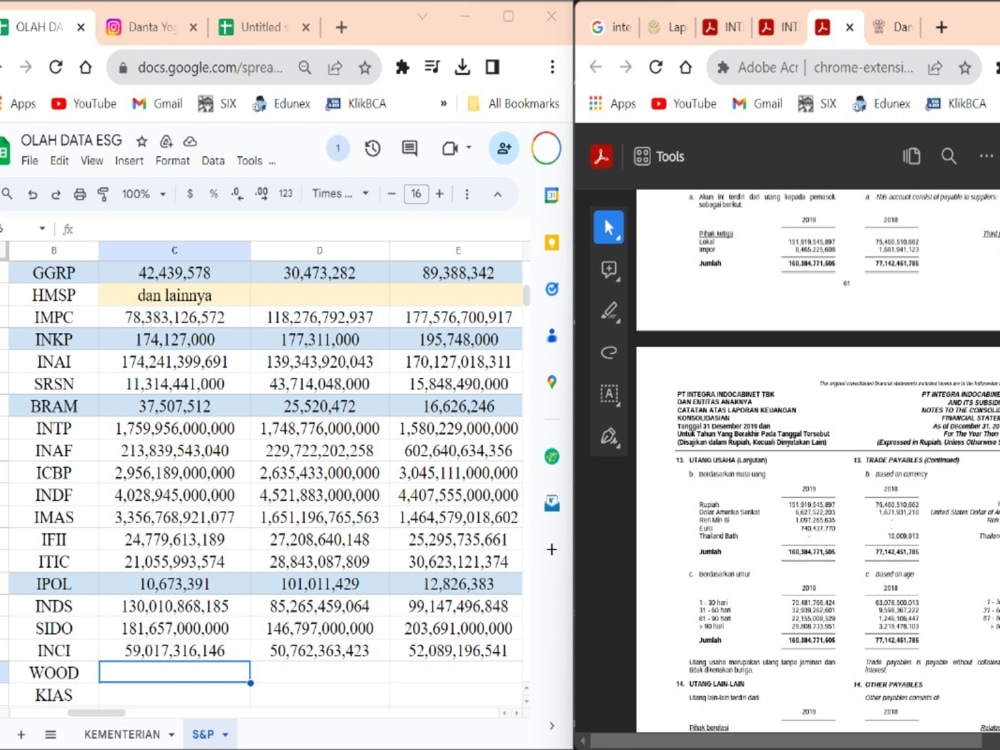Viewport: 1000px width, 750px height.
Task: Click the Share button in Google Sheets
Action: [x=502, y=148]
